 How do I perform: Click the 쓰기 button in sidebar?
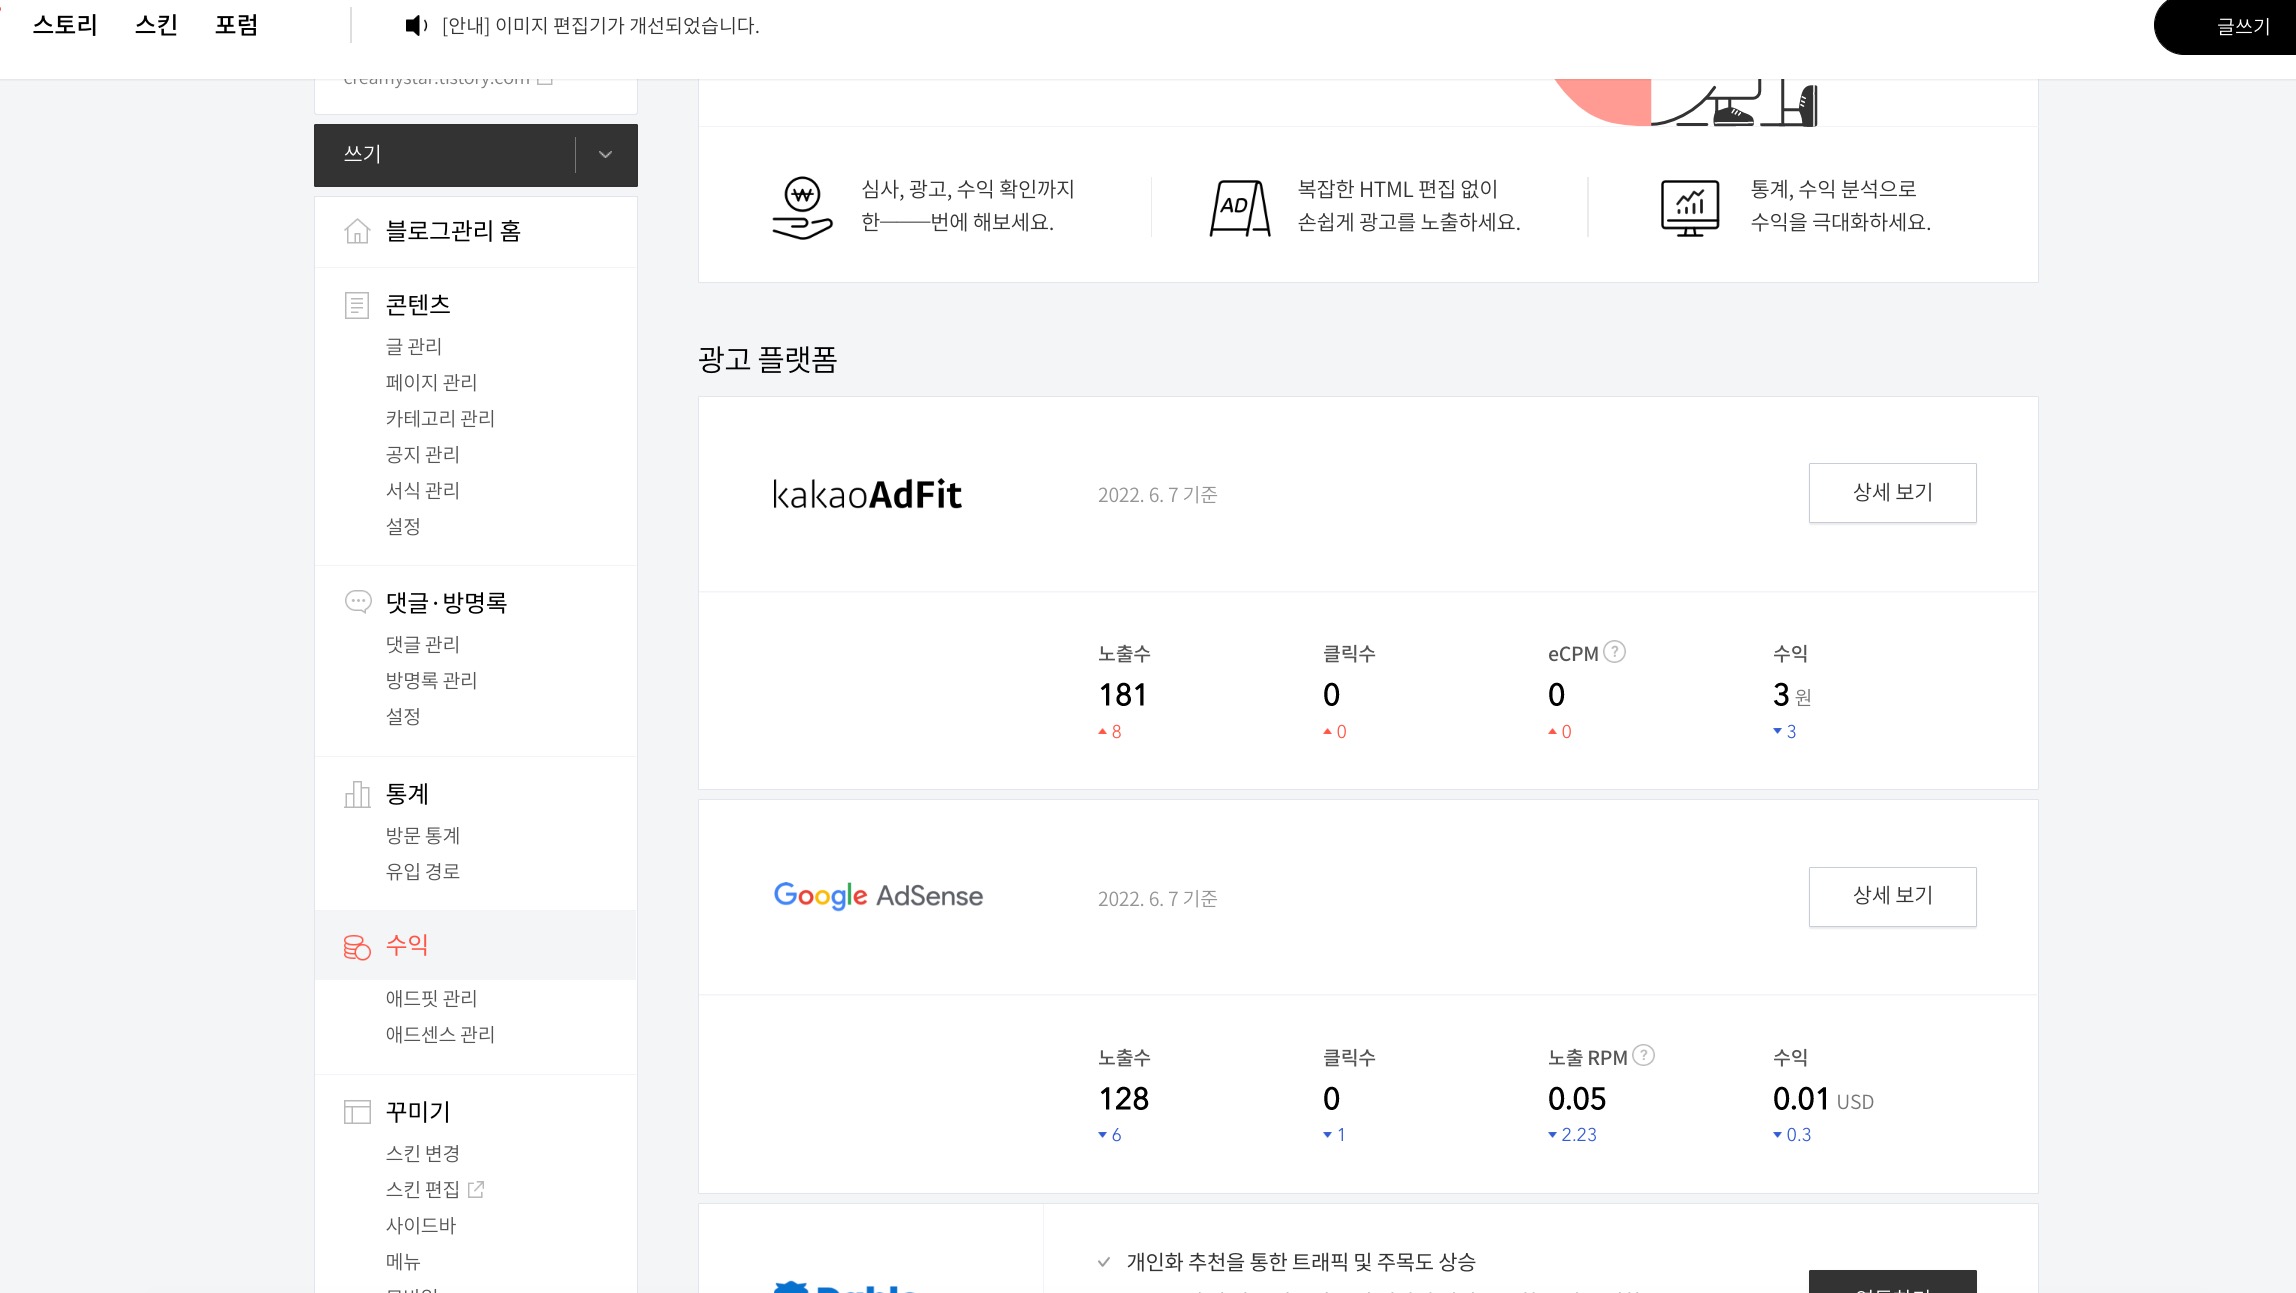(444, 155)
